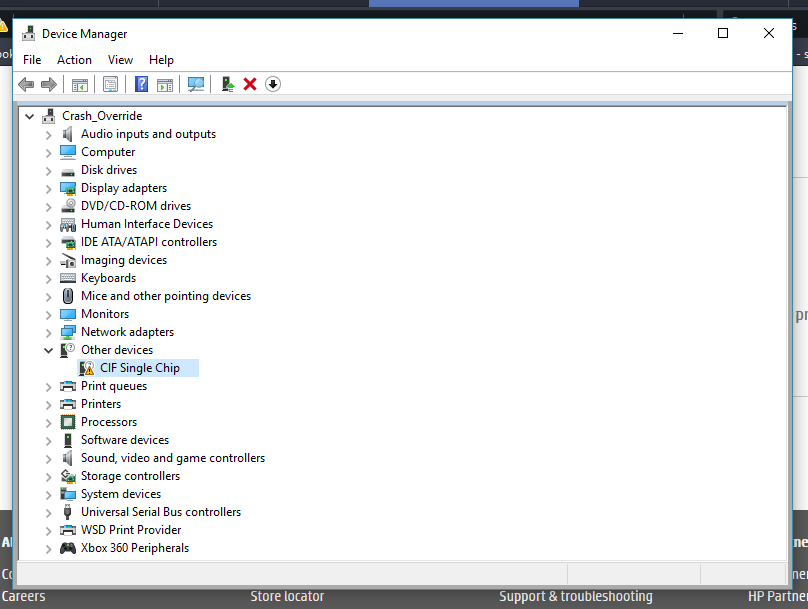This screenshot has width=808, height=609.
Task: Close the Device Manager window
Action: pyautogui.click(x=769, y=33)
